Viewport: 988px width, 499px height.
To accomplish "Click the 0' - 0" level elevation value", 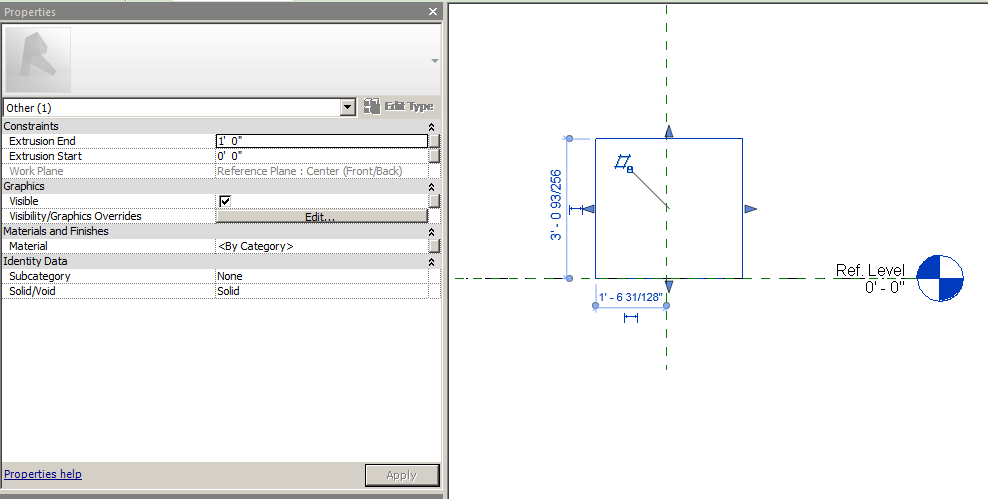I will tap(884, 287).
